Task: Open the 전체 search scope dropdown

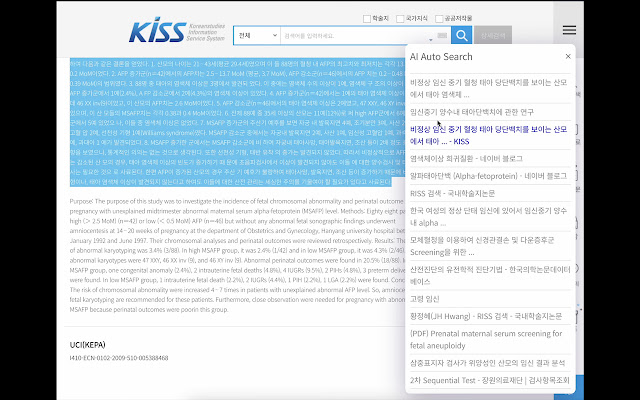Action: pos(257,36)
